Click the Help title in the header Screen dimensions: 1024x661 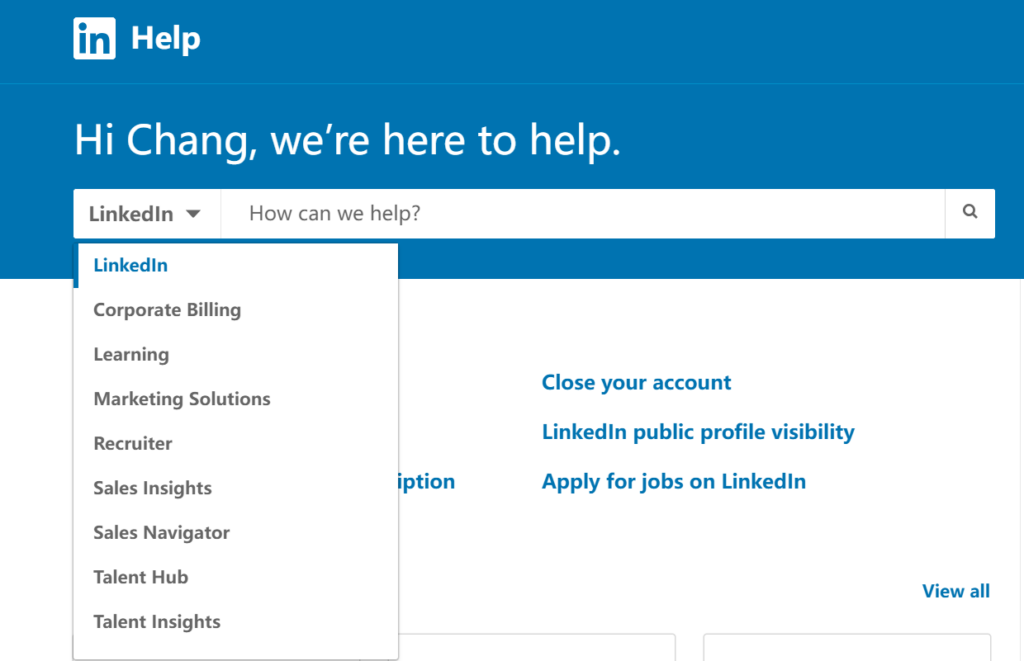click(166, 38)
